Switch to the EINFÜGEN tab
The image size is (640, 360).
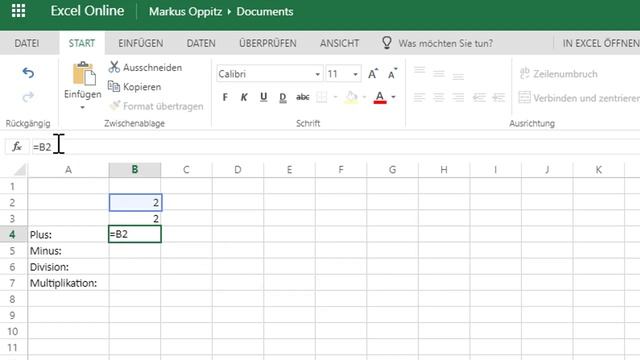(141, 43)
